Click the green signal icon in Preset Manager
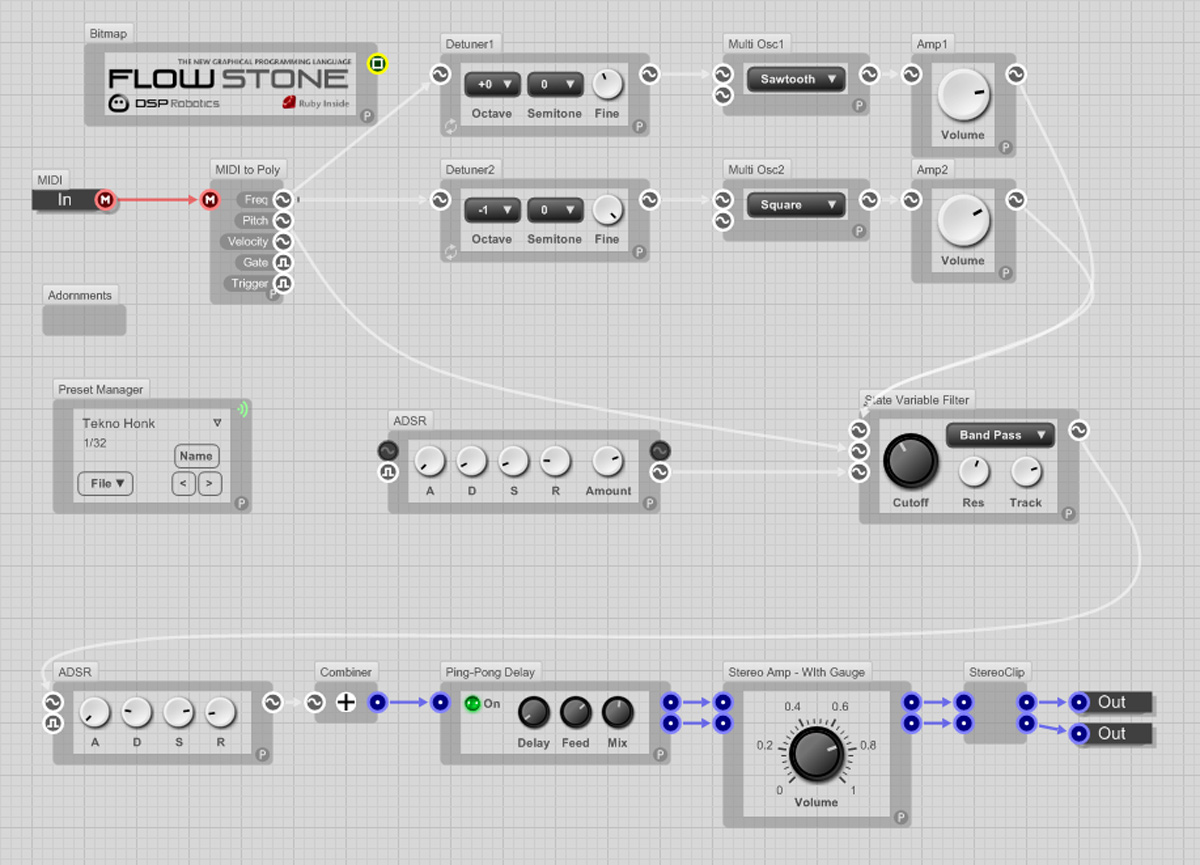1200x865 pixels. click(242, 408)
